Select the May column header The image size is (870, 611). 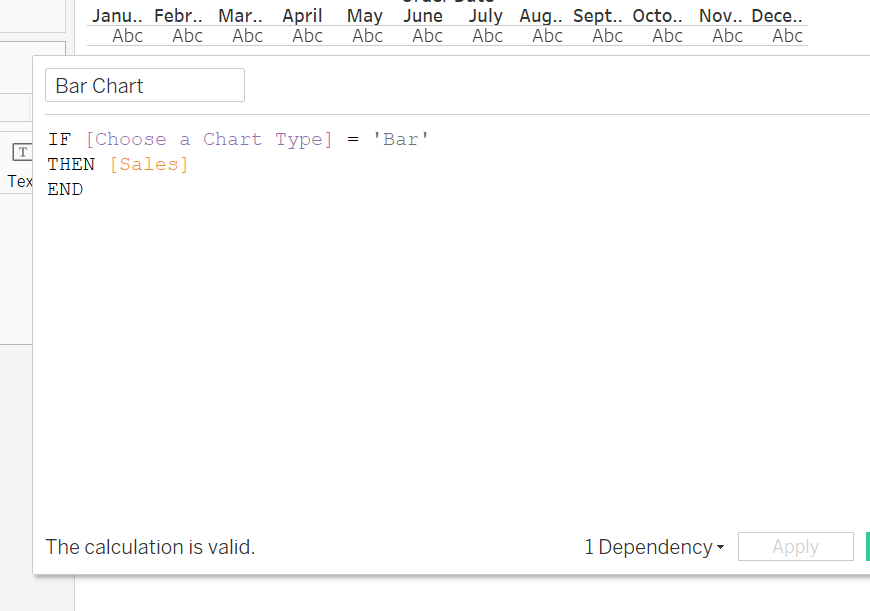365,16
